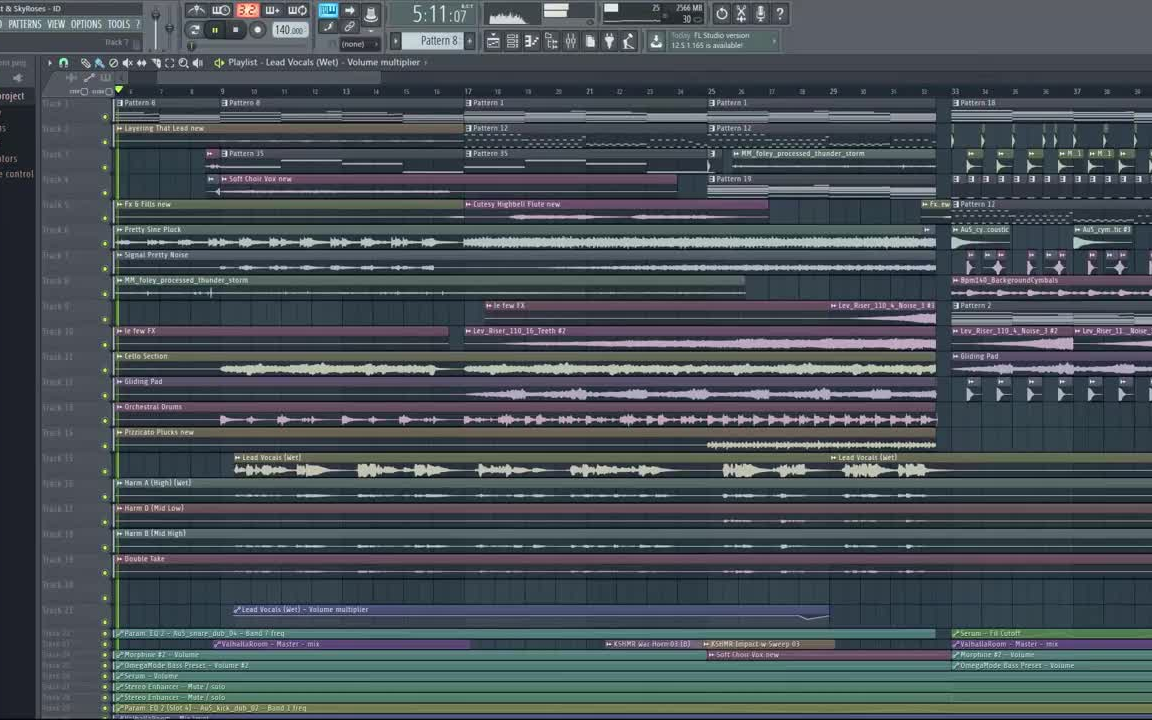Screen dimensions: 1152x720
Task: Open Gliding Pad clip menu on left
Action: 119,382
